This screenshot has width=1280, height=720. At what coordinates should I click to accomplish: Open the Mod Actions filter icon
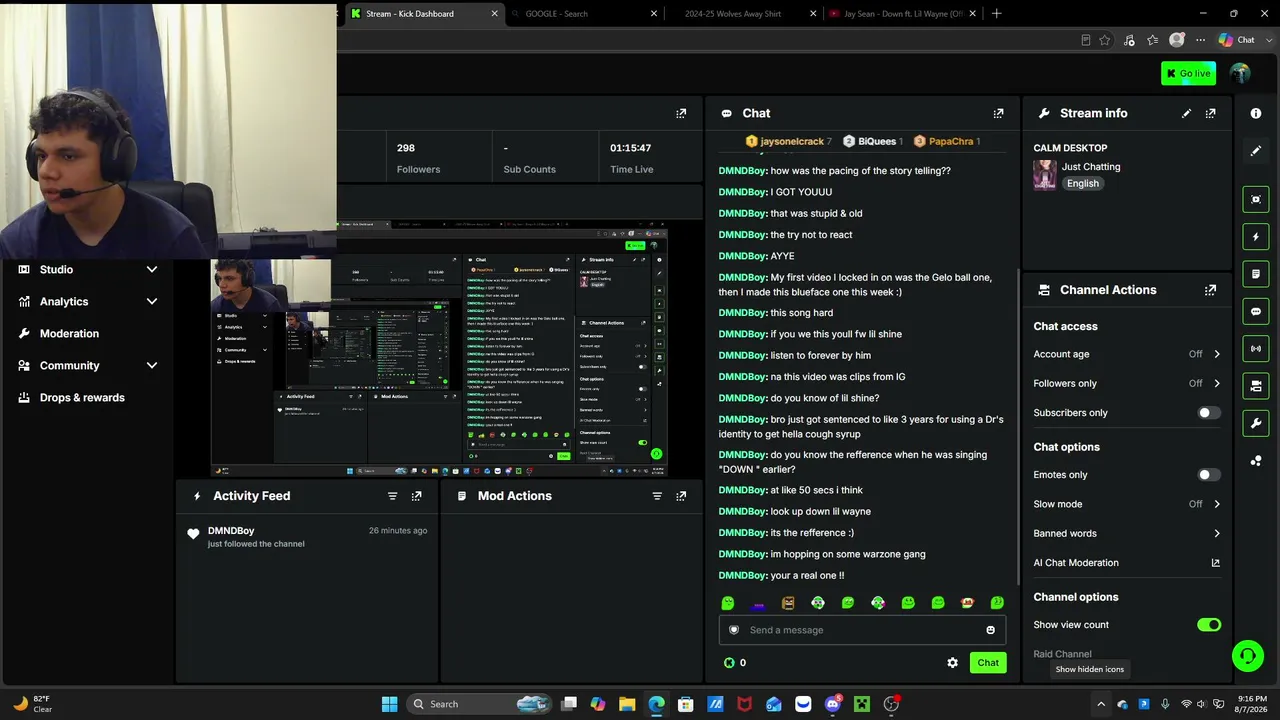click(657, 496)
